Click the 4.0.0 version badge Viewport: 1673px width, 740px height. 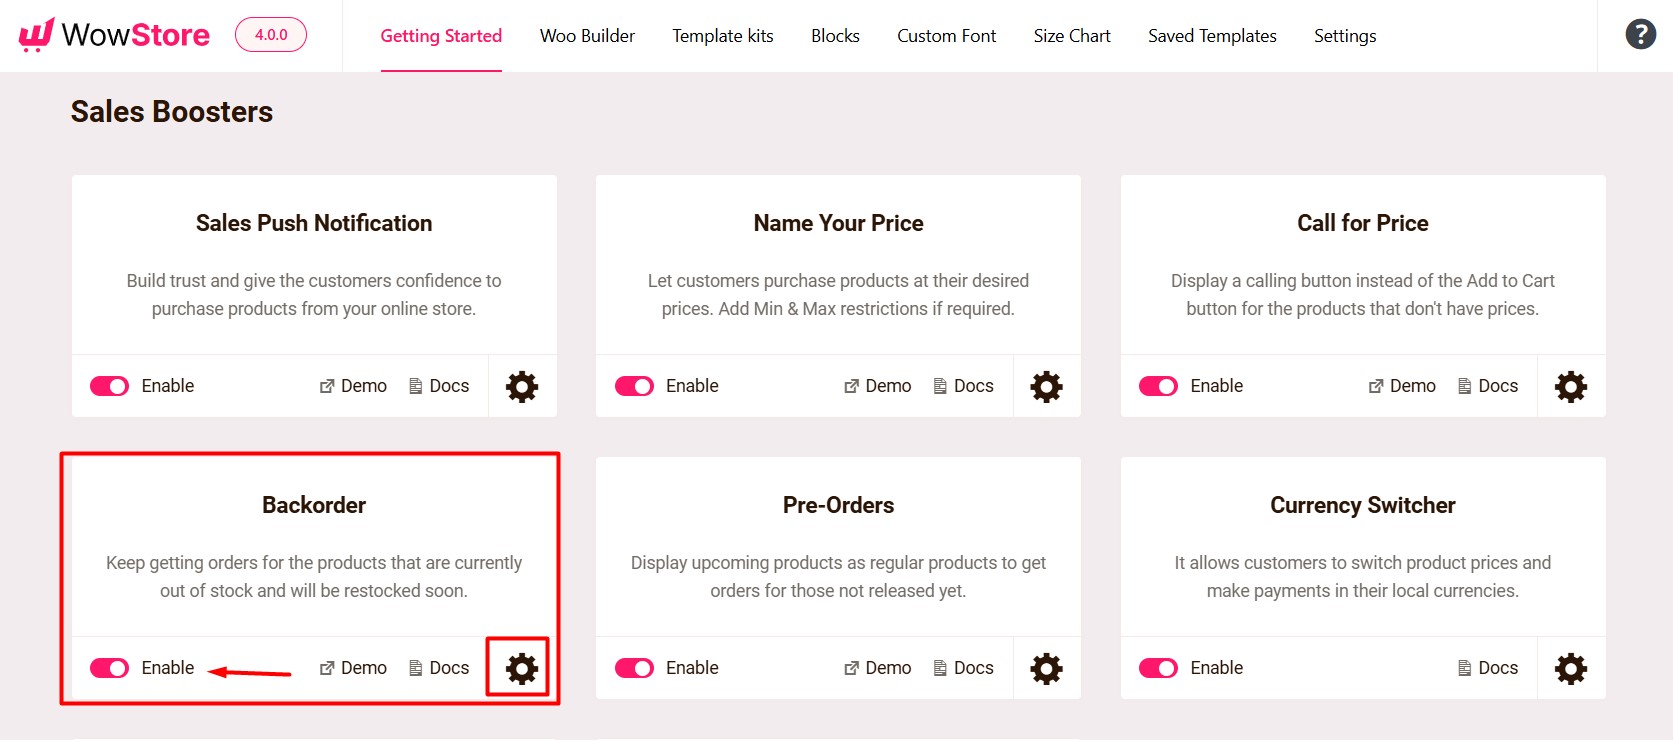pyautogui.click(x=270, y=33)
